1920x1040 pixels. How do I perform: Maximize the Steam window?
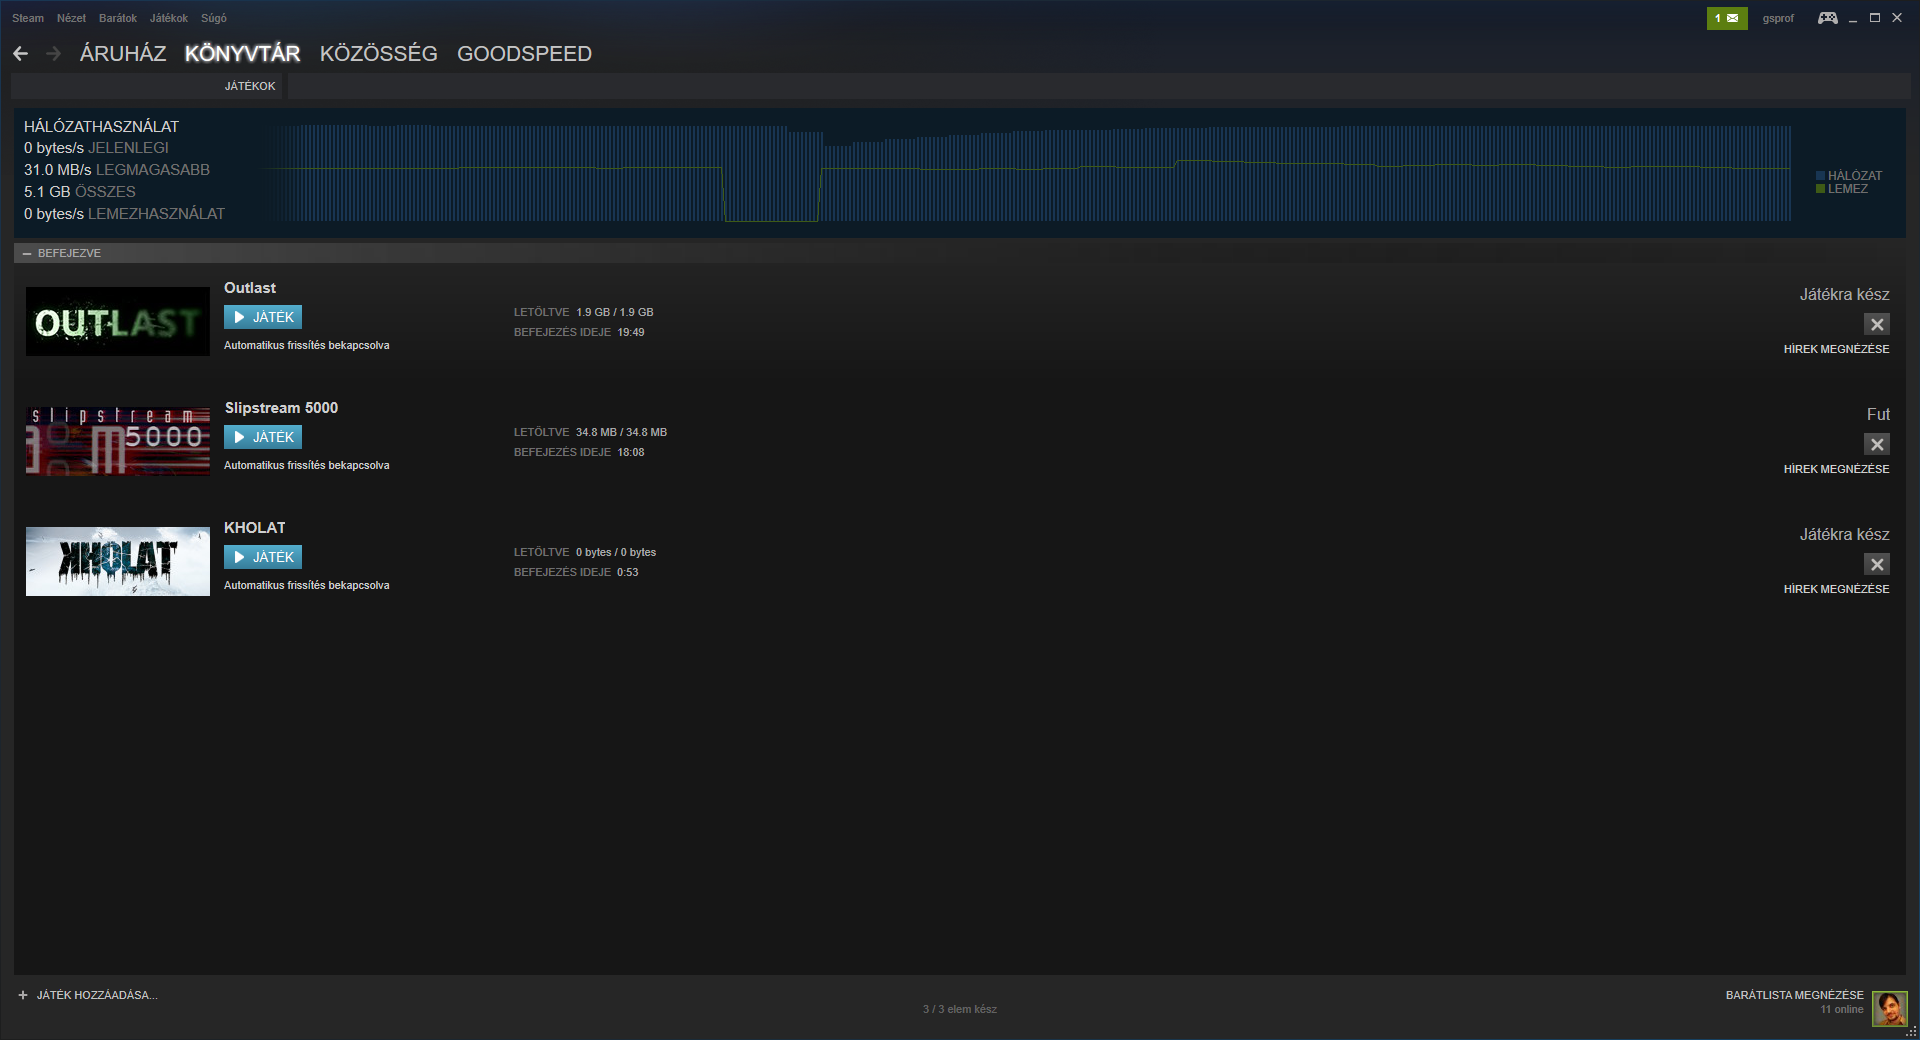(x=1875, y=18)
